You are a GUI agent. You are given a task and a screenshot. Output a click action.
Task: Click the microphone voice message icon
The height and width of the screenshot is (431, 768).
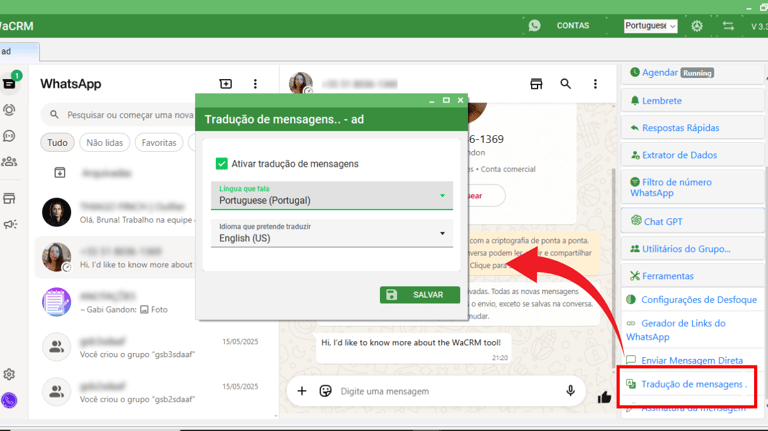[570, 391]
